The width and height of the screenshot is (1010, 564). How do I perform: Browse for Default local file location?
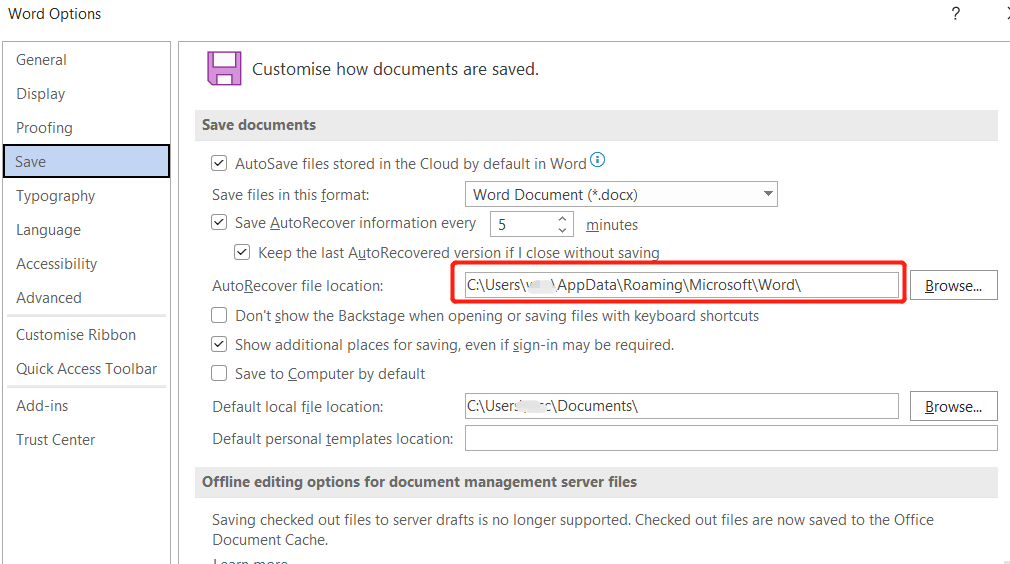[x=953, y=406]
